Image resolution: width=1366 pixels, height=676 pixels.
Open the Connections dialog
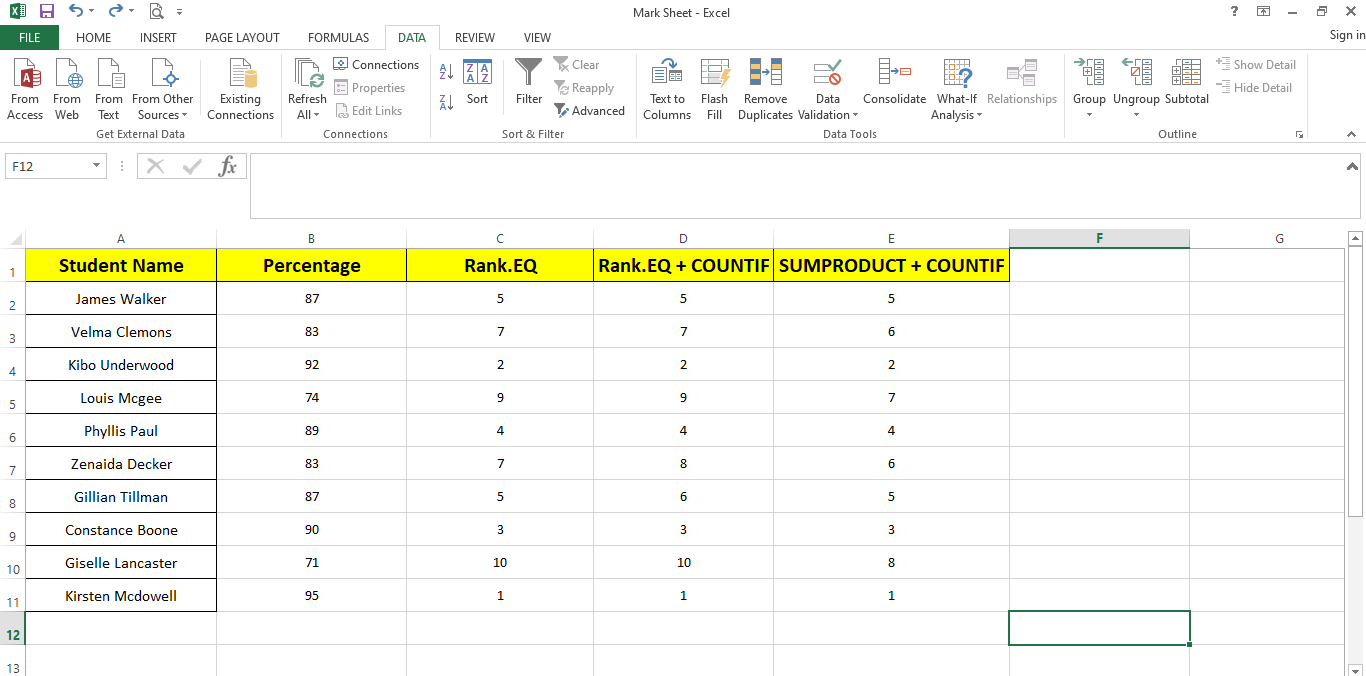click(377, 64)
